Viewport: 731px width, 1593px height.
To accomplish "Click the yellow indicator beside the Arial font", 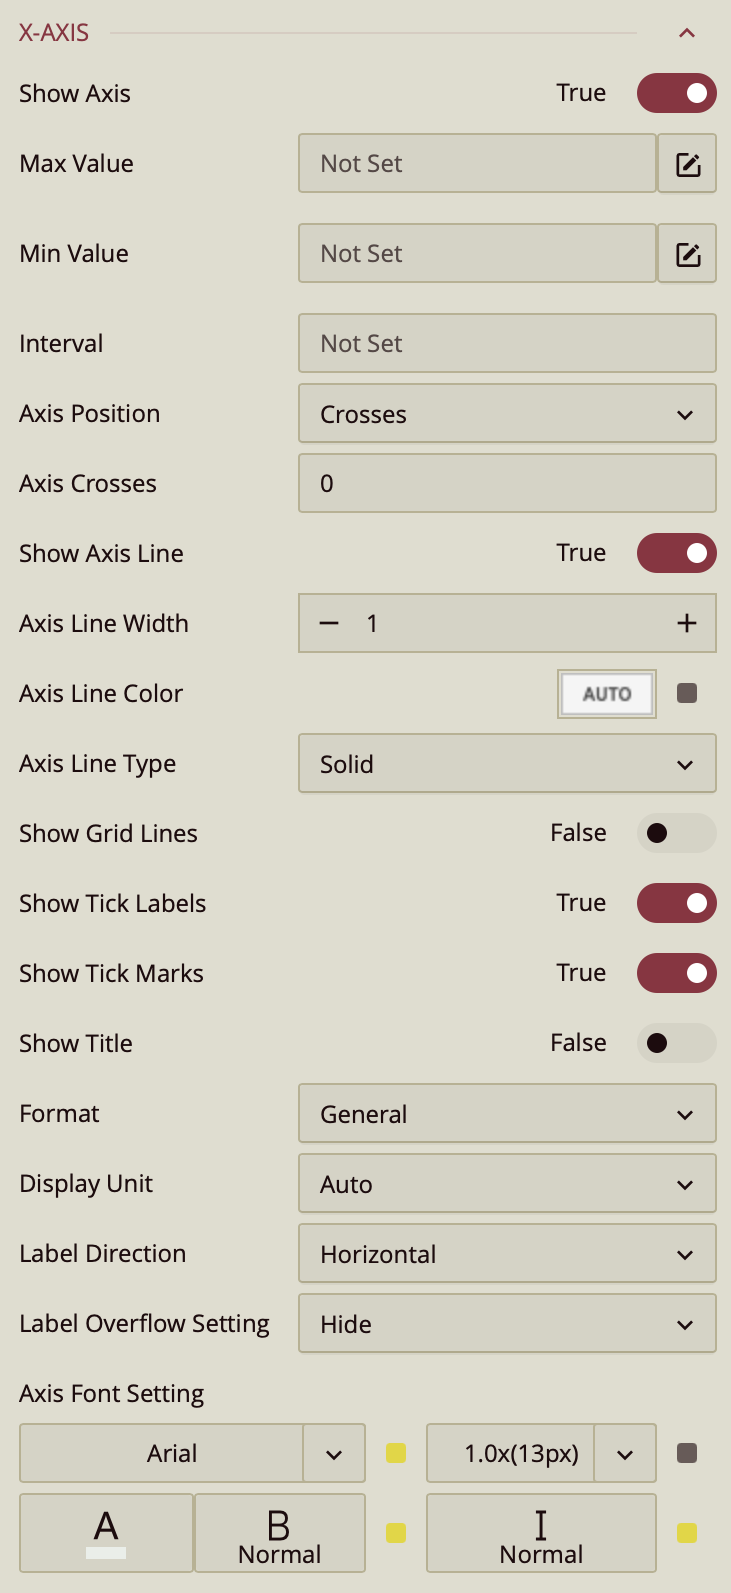I will click(x=396, y=1453).
